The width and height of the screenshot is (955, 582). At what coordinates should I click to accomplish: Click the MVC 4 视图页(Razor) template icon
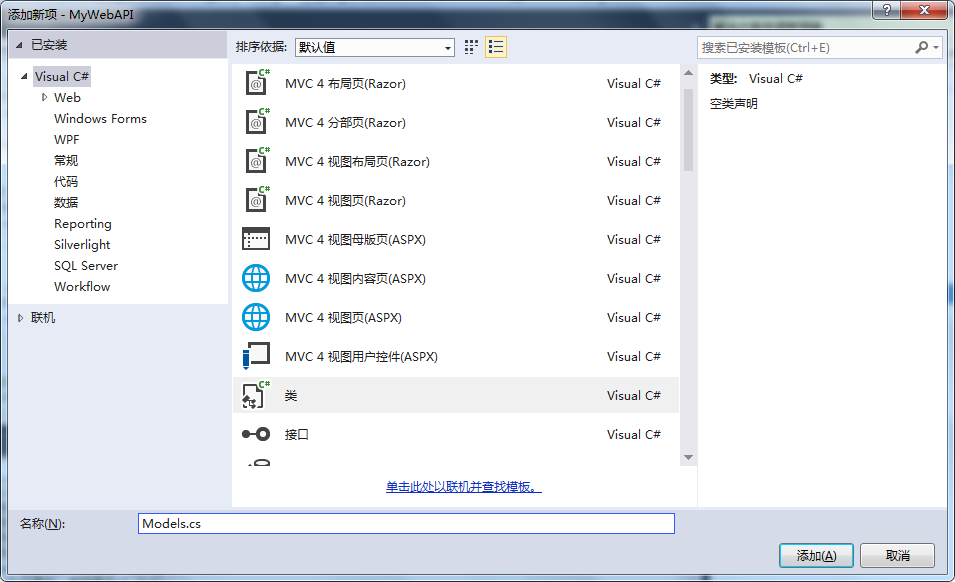[256, 200]
